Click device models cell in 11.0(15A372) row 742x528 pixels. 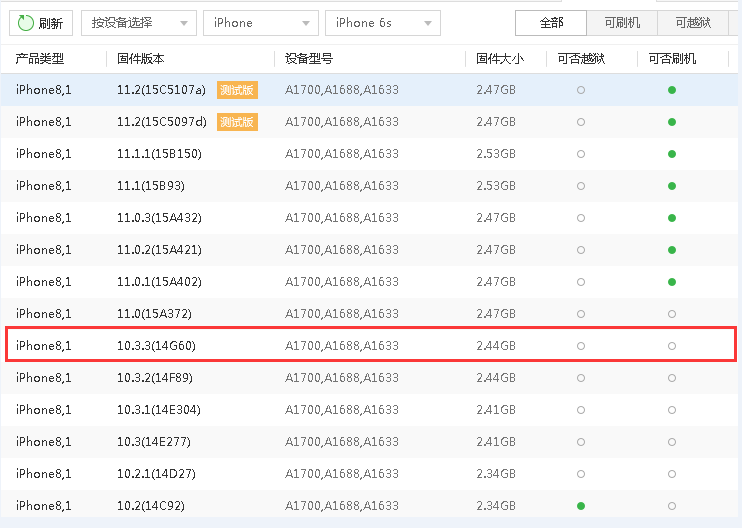pyautogui.click(x=342, y=314)
